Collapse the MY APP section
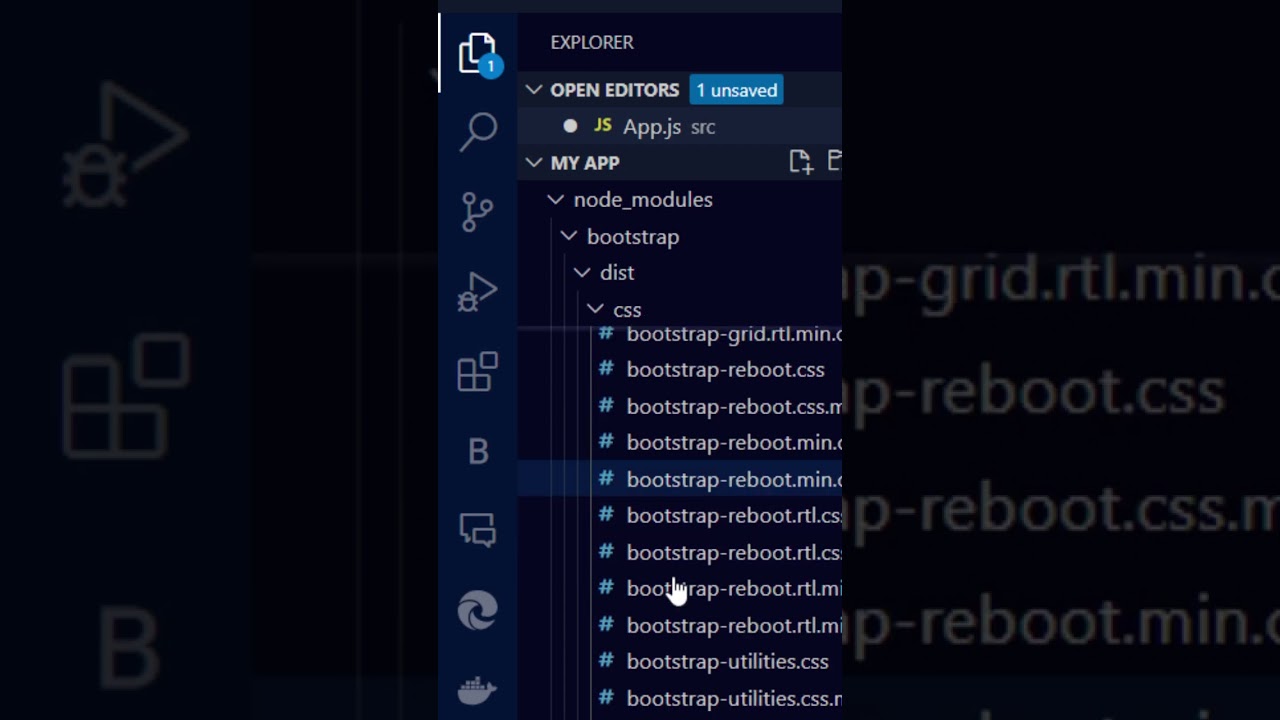This screenshot has width=1280, height=720. coord(534,163)
